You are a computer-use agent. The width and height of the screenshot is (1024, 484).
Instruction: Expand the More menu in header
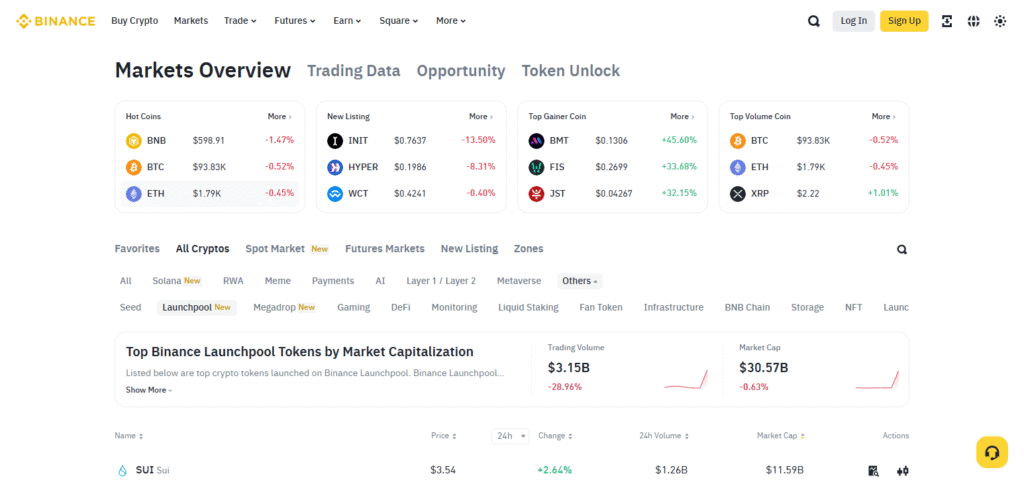pos(451,21)
